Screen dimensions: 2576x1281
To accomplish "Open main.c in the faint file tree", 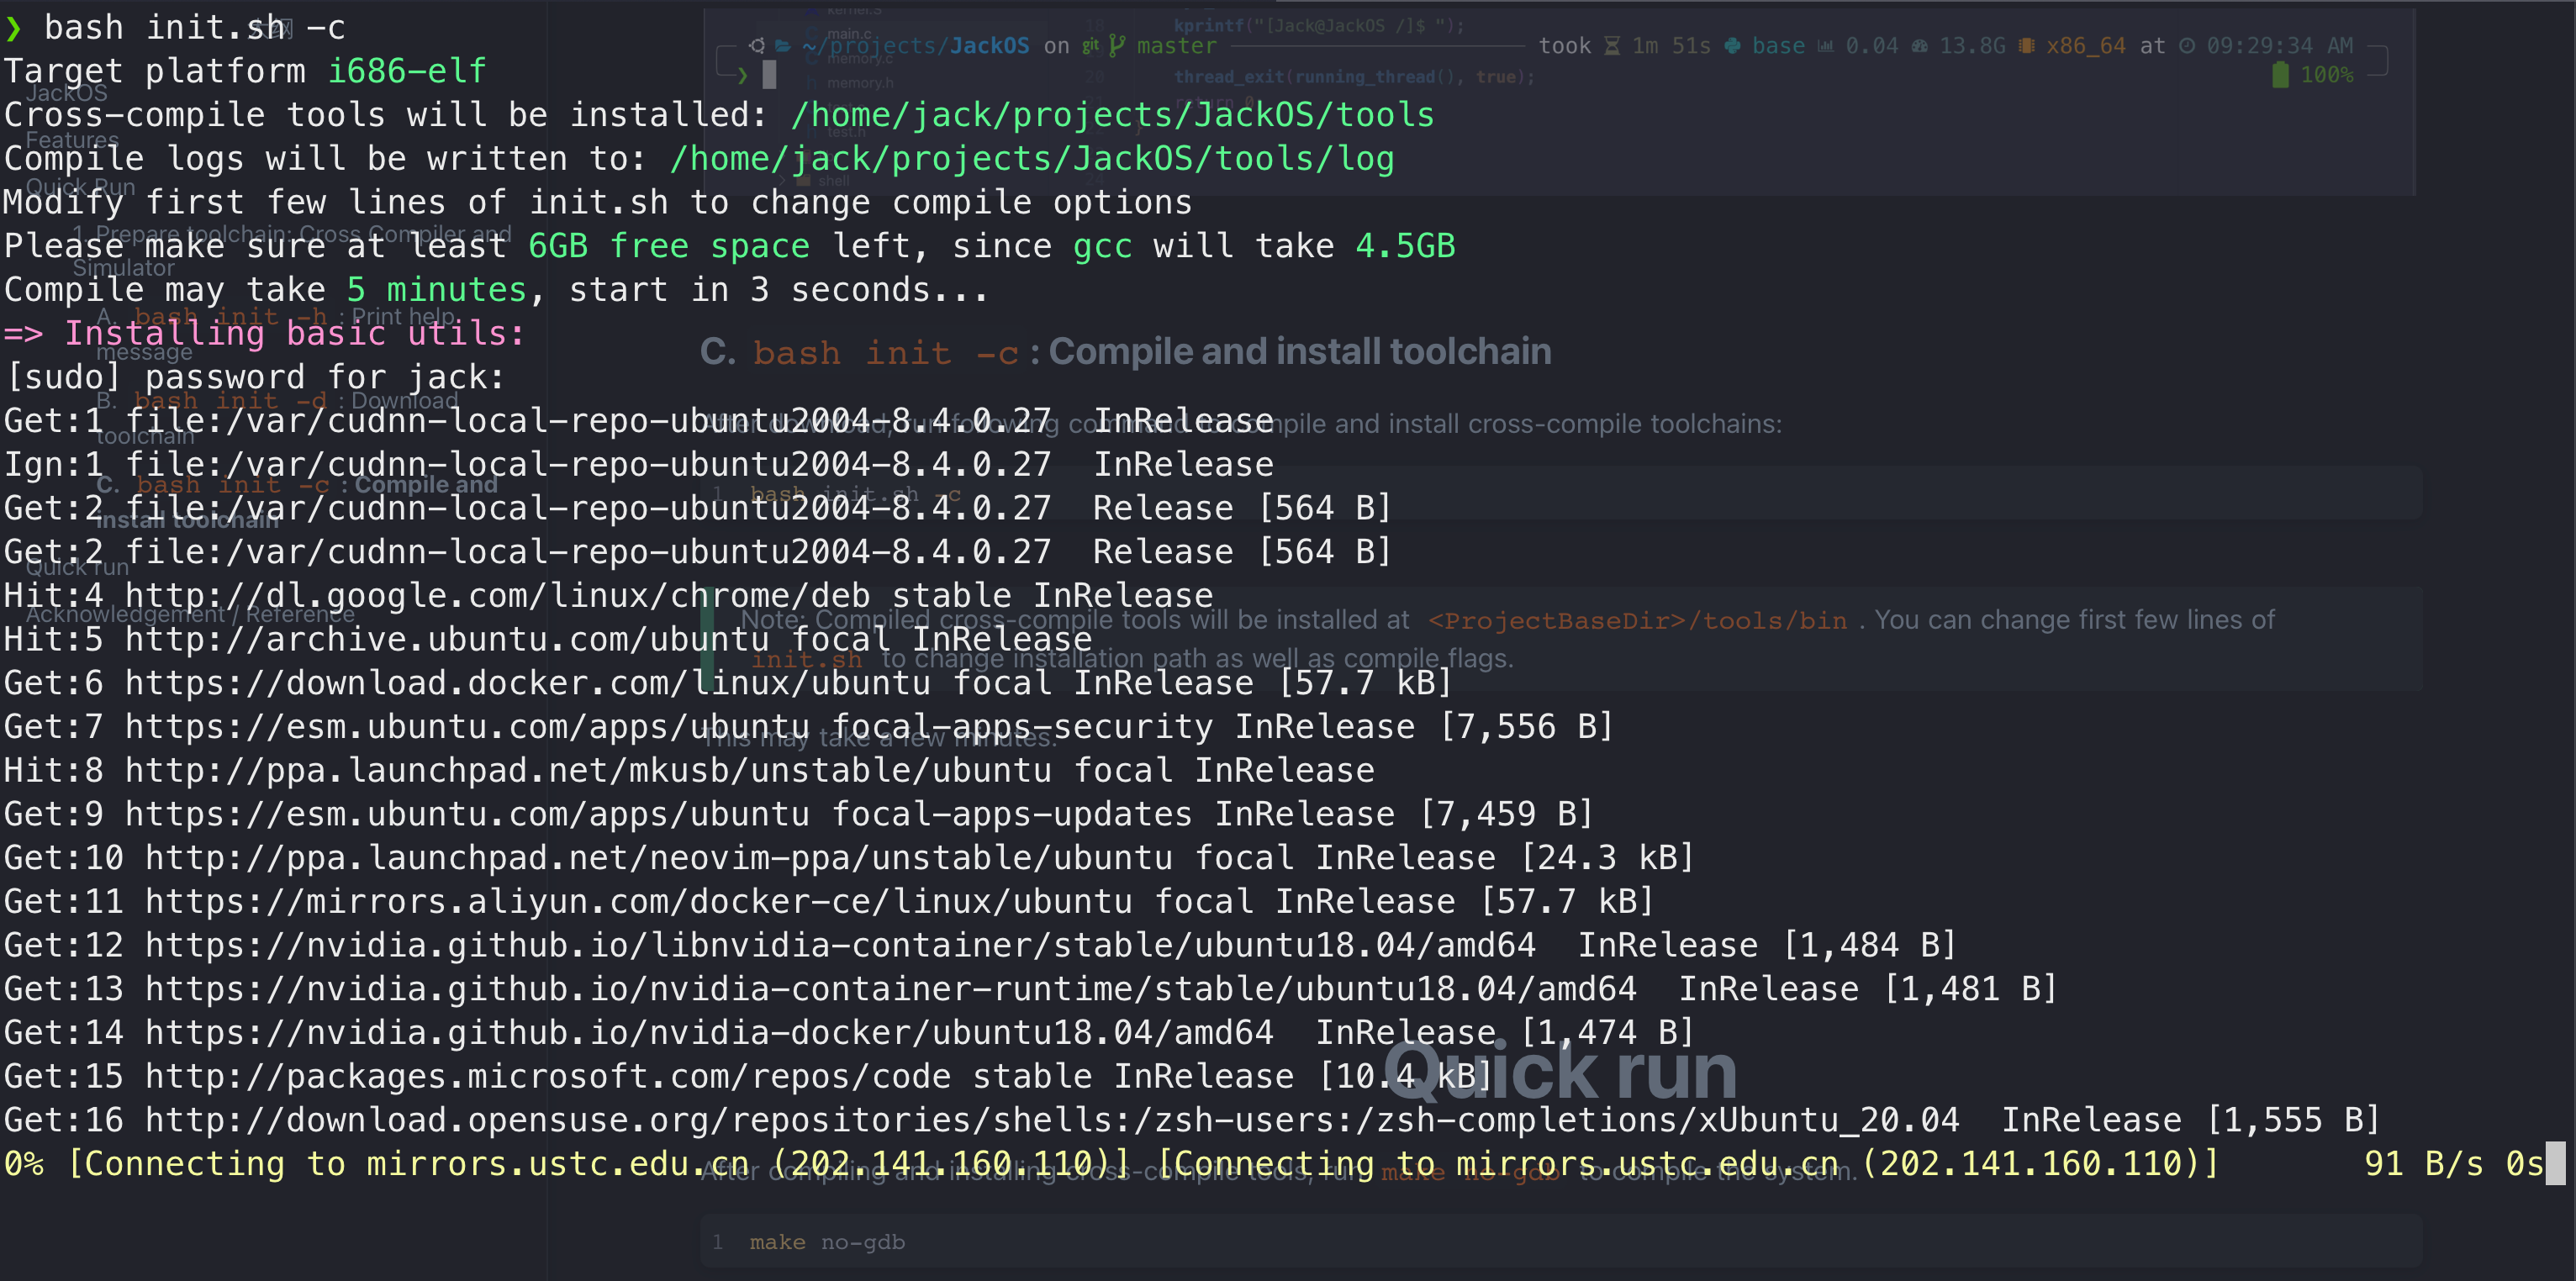I will point(849,34).
